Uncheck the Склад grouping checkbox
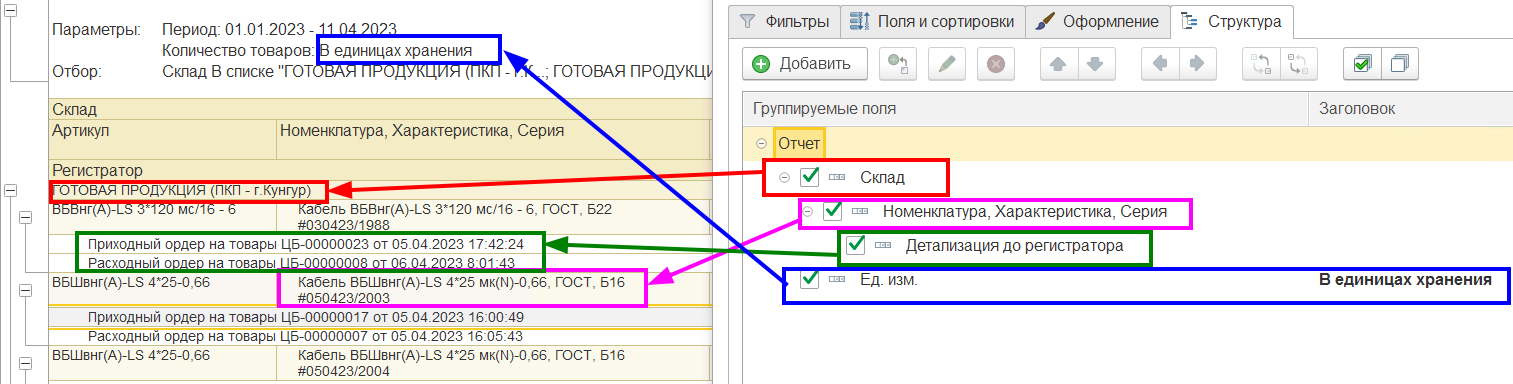The image size is (1513, 384). [x=810, y=177]
